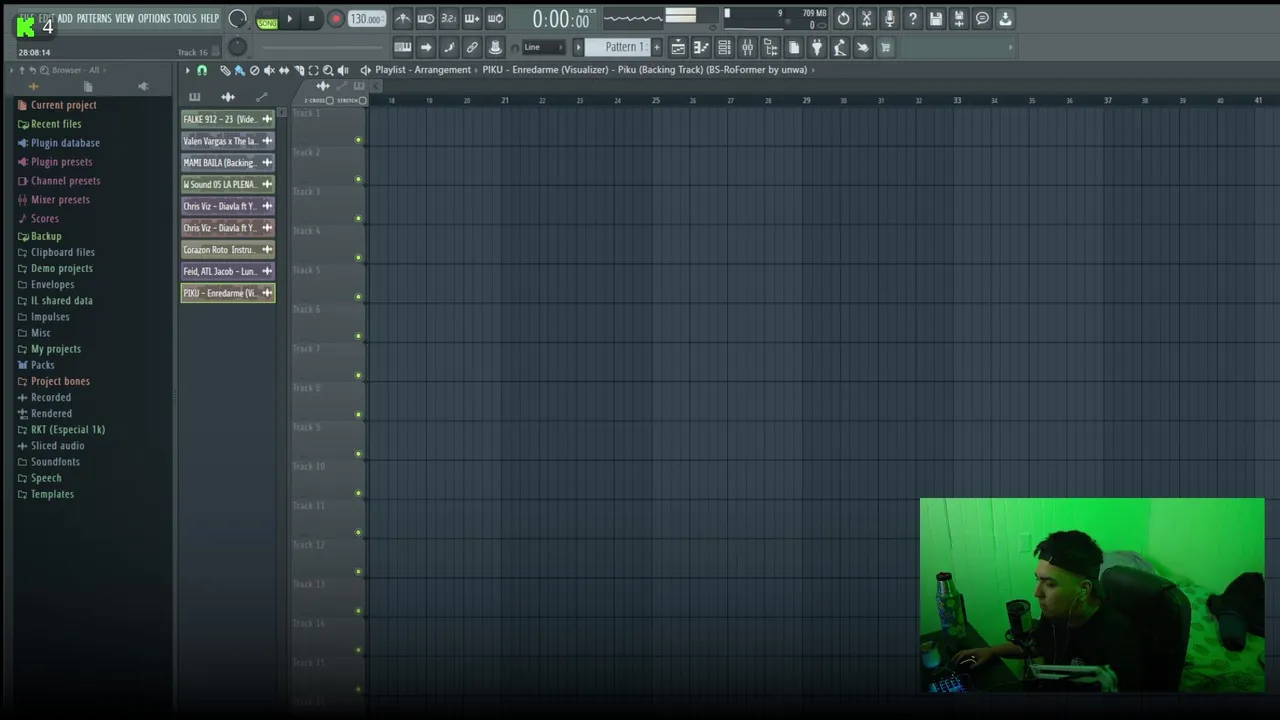Expand the Templates folder
This screenshot has height=720, width=1280.
coord(52,494)
